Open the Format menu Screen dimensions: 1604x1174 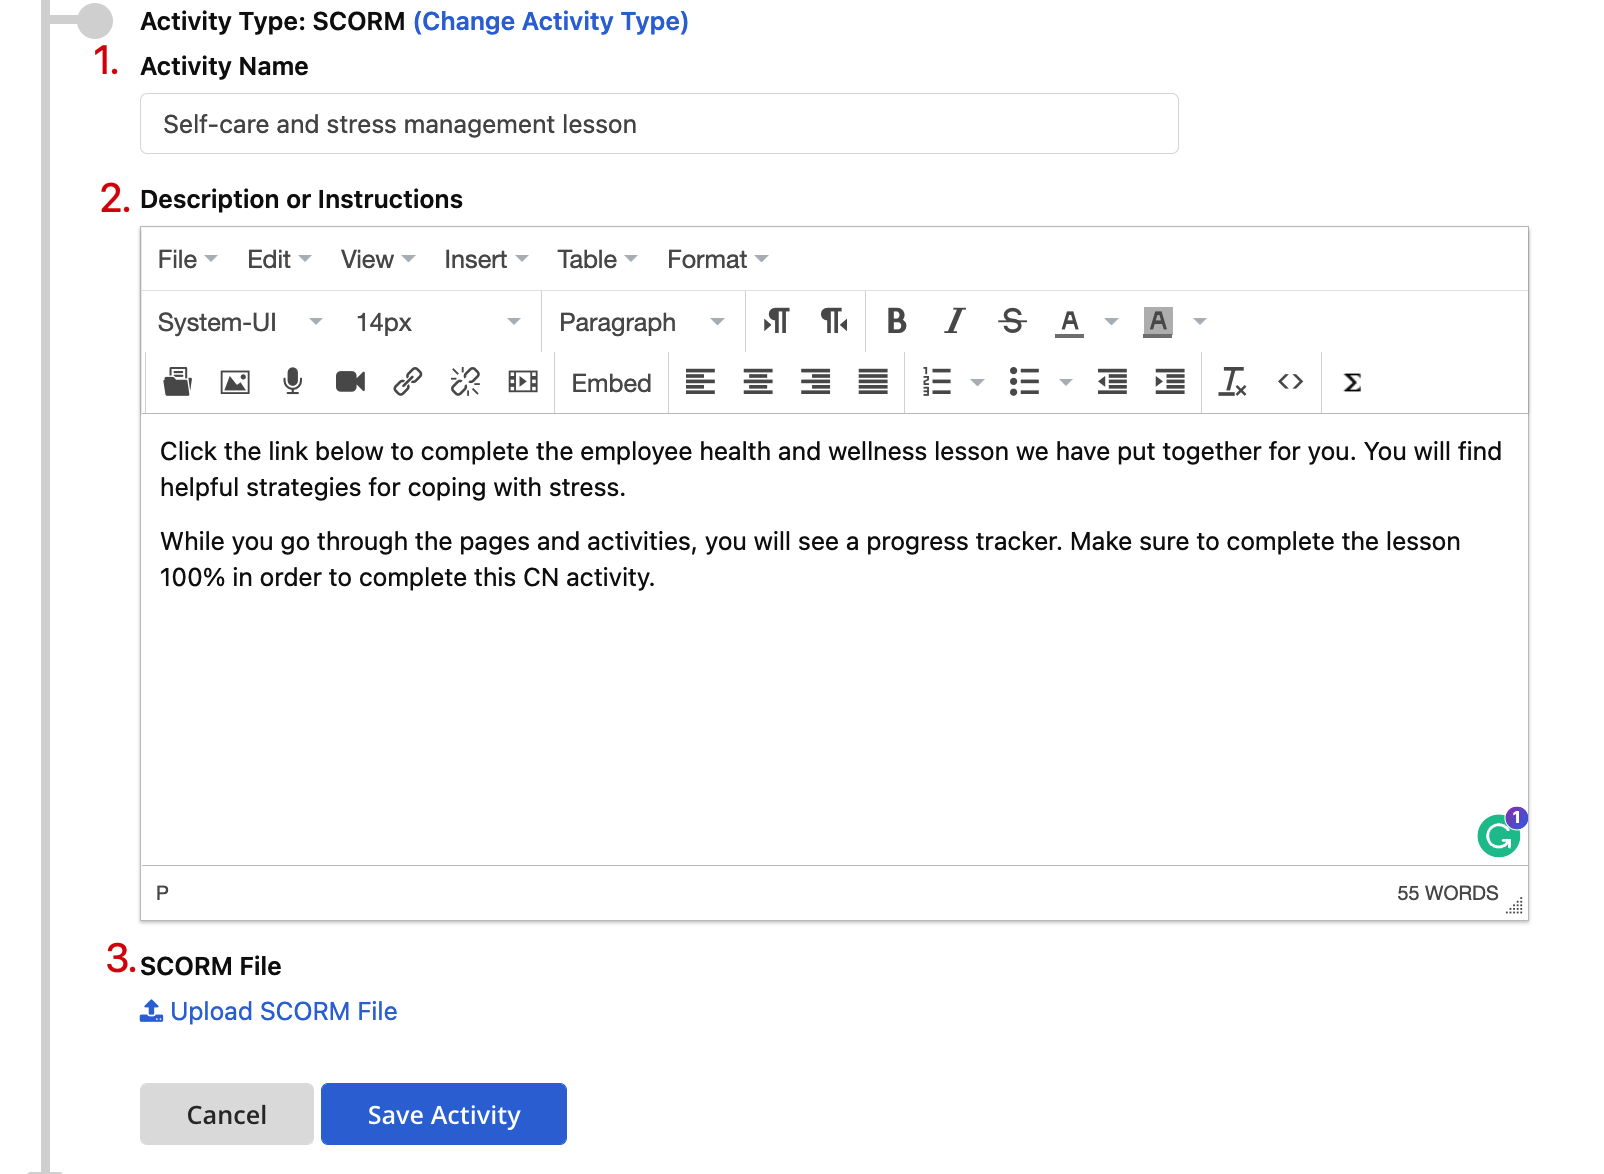pyautogui.click(x=717, y=260)
